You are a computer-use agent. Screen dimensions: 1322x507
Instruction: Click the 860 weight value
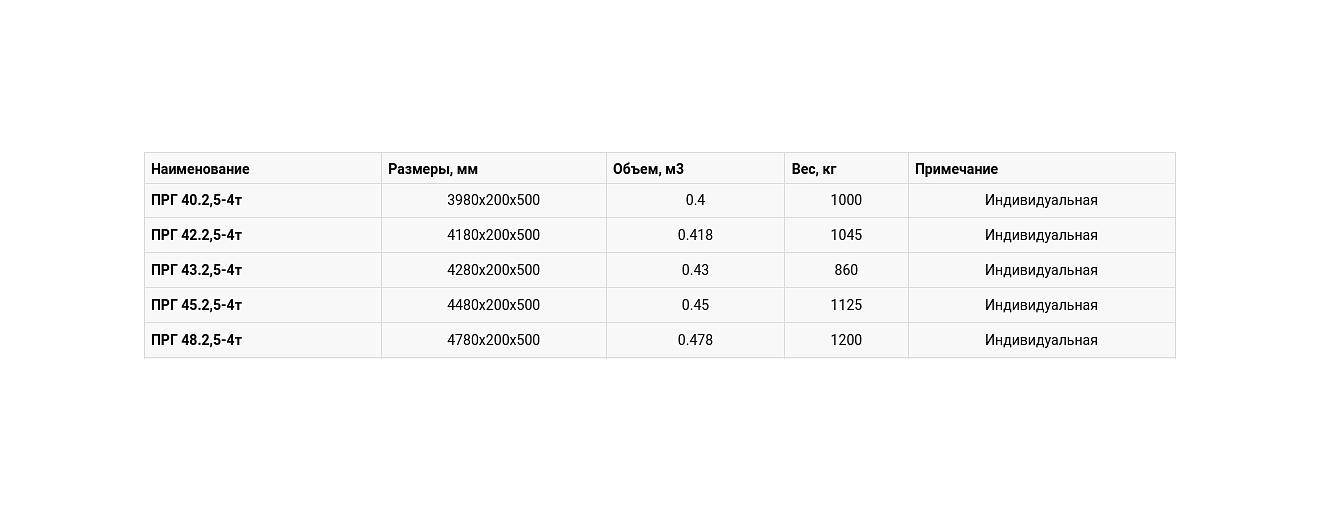pos(846,270)
